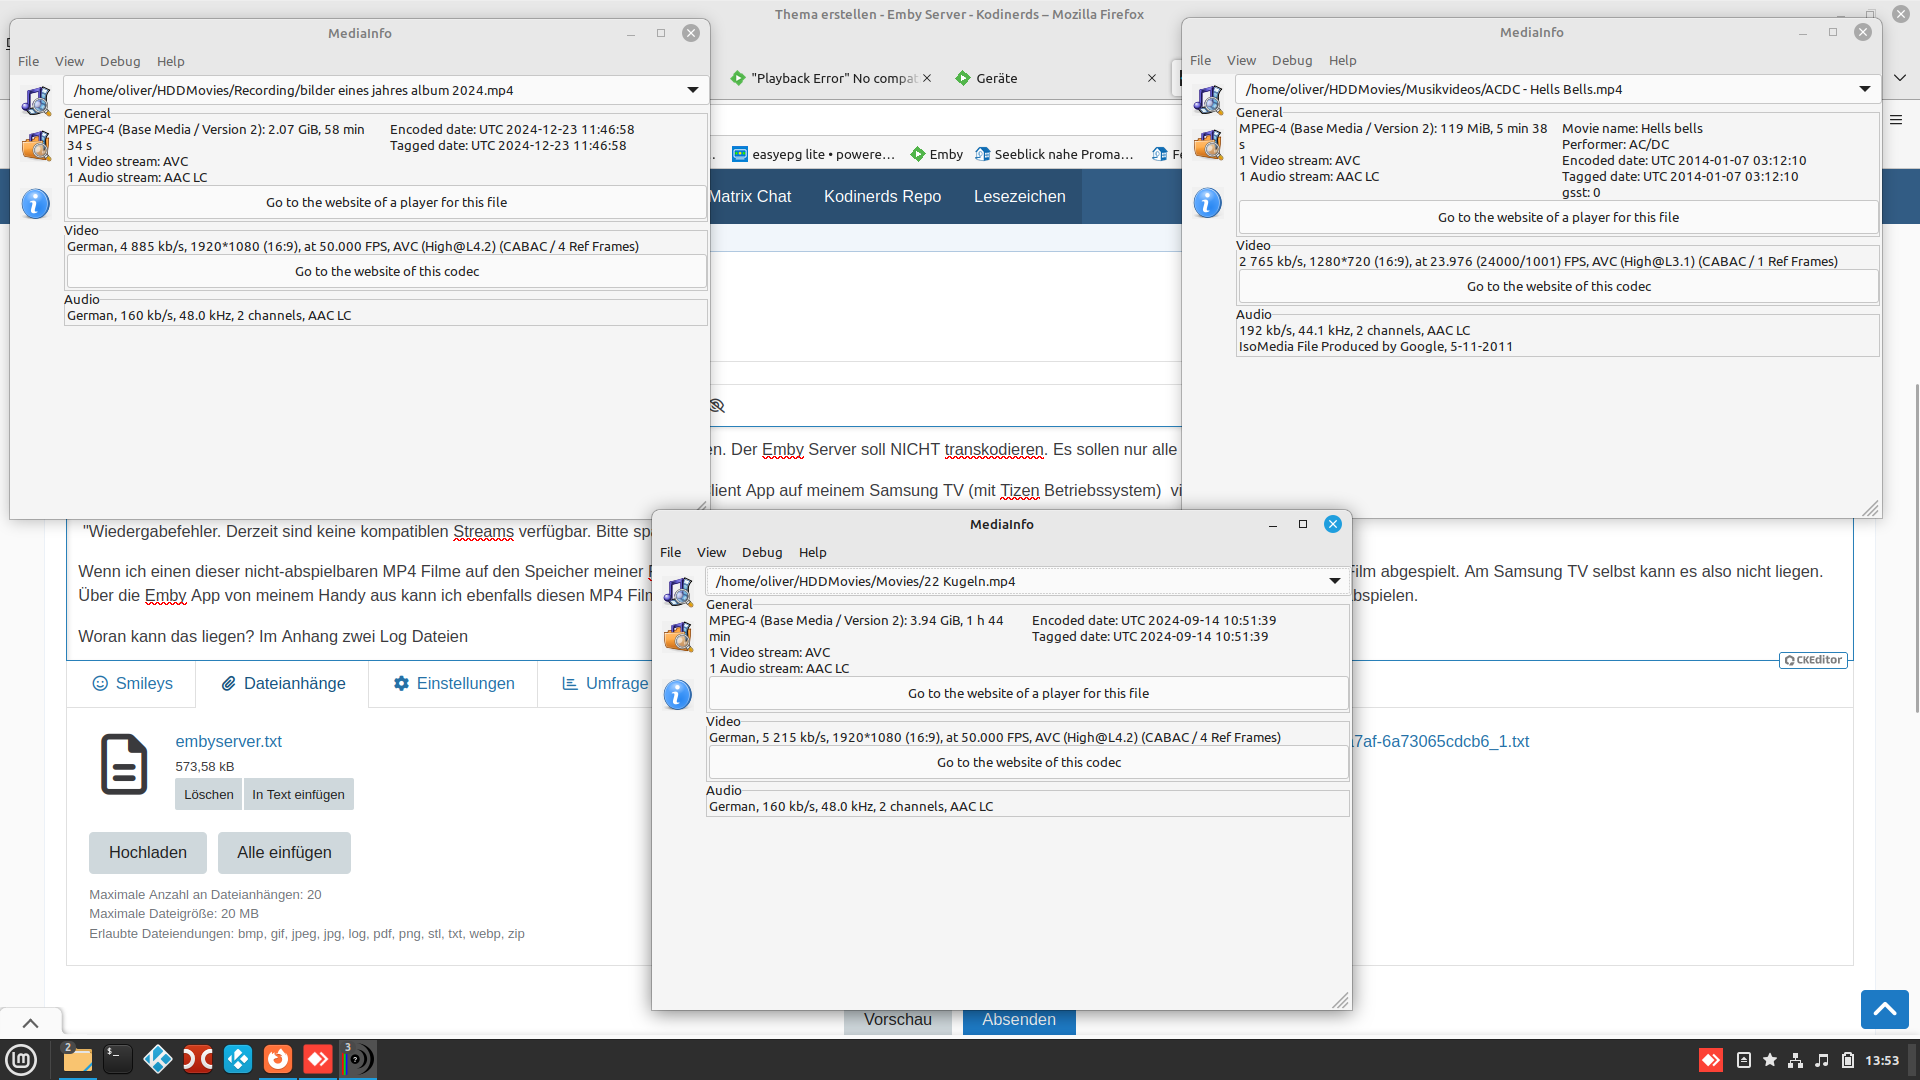Image resolution: width=1920 pixels, height=1080 pixels.
Task: Expand file path dropdown for bilder eines jahres album
Action: tap(692, 90)
